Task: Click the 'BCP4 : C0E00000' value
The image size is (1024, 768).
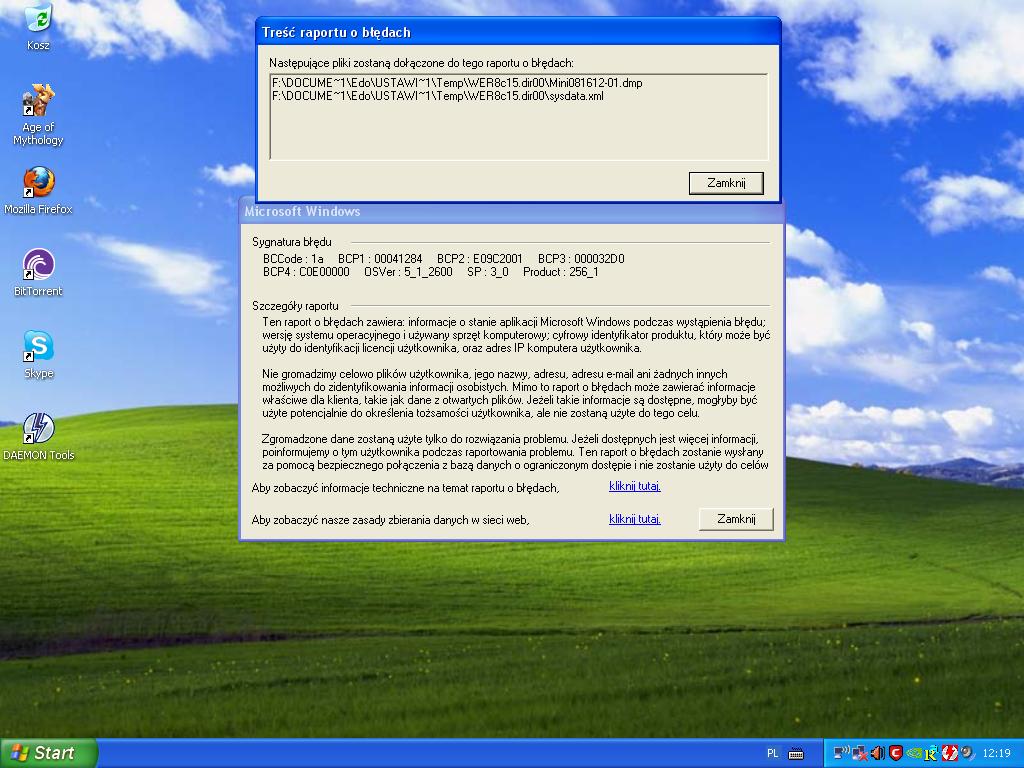Action: 306,272
